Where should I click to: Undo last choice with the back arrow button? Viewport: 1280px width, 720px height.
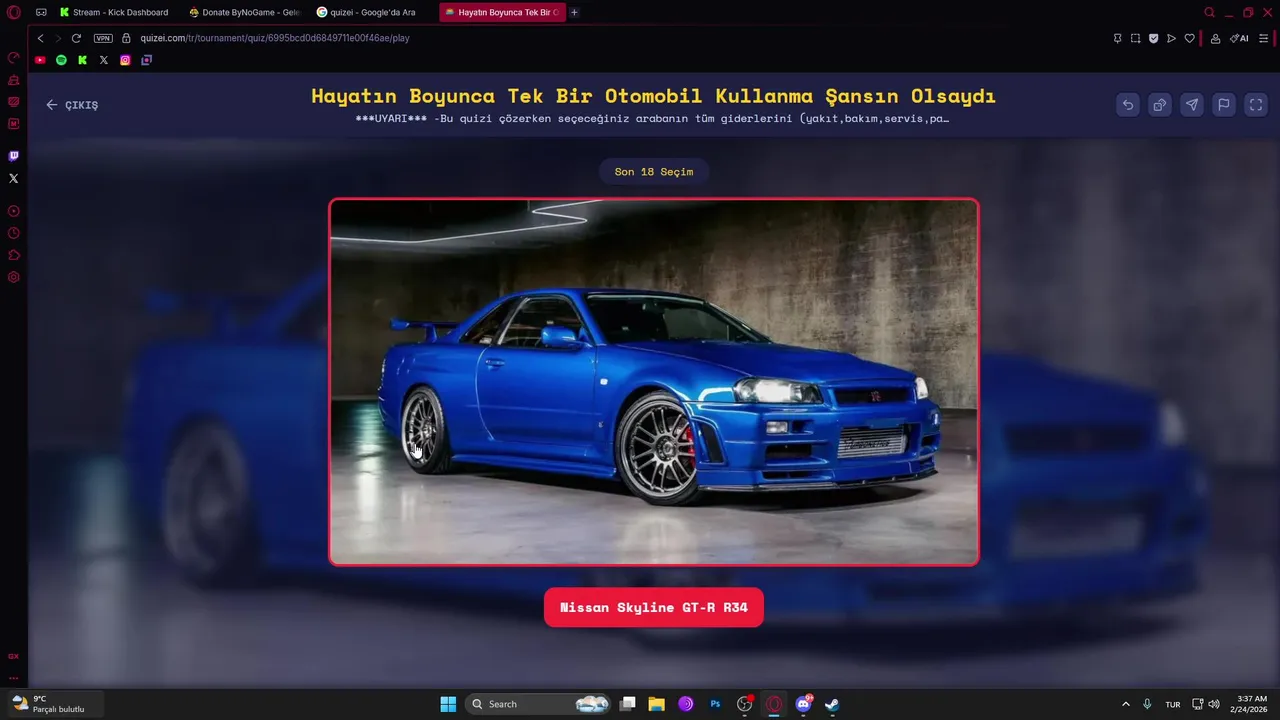point(1128,104)
